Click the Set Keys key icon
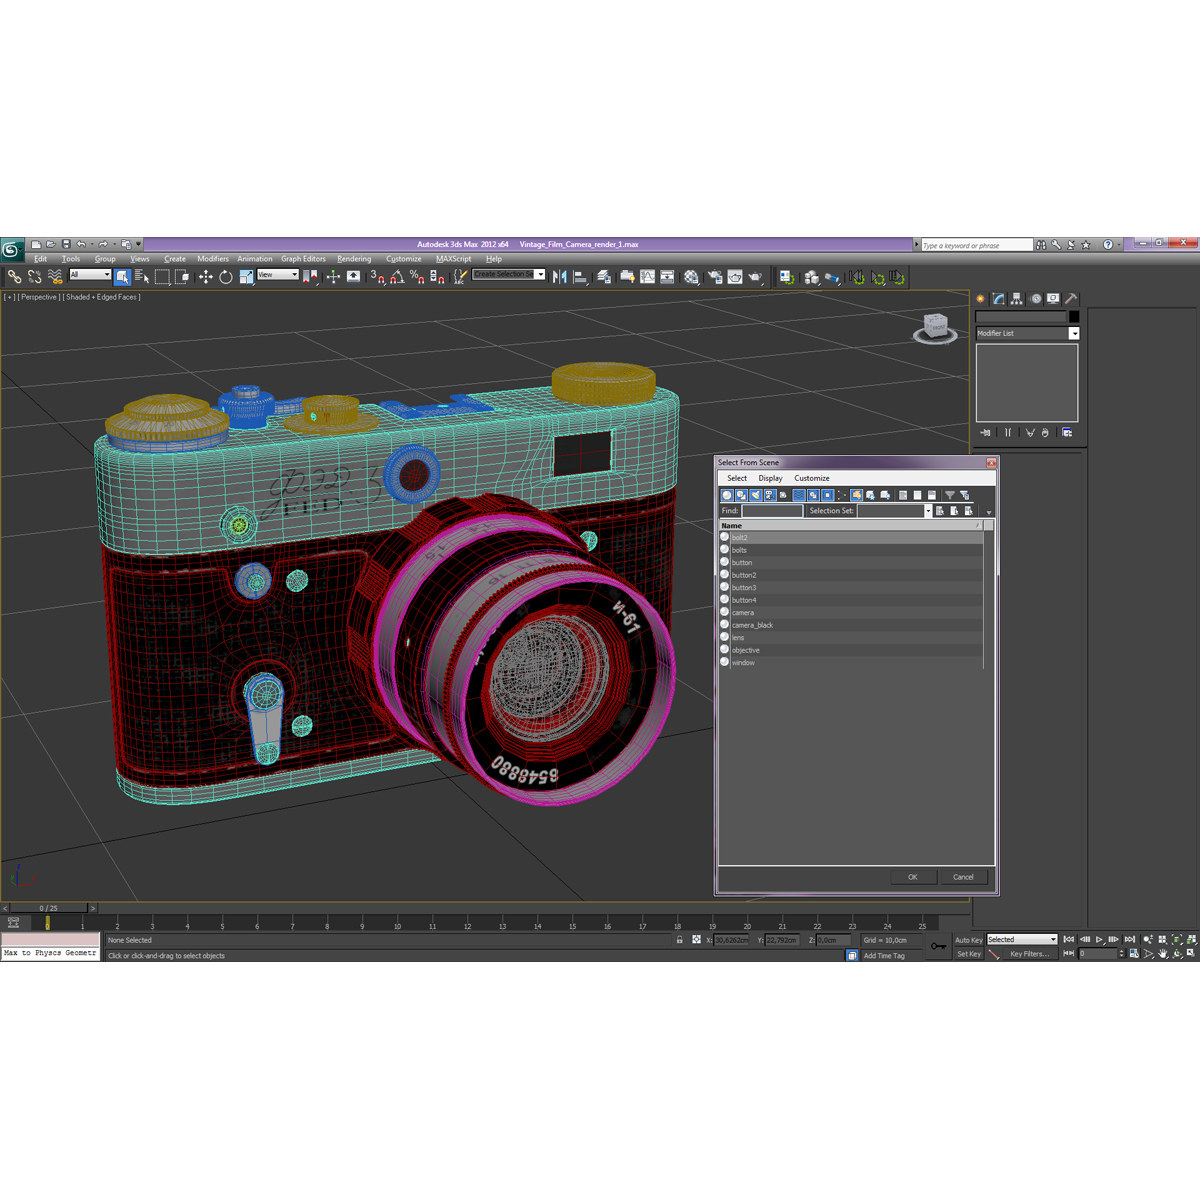 [938, 946]
